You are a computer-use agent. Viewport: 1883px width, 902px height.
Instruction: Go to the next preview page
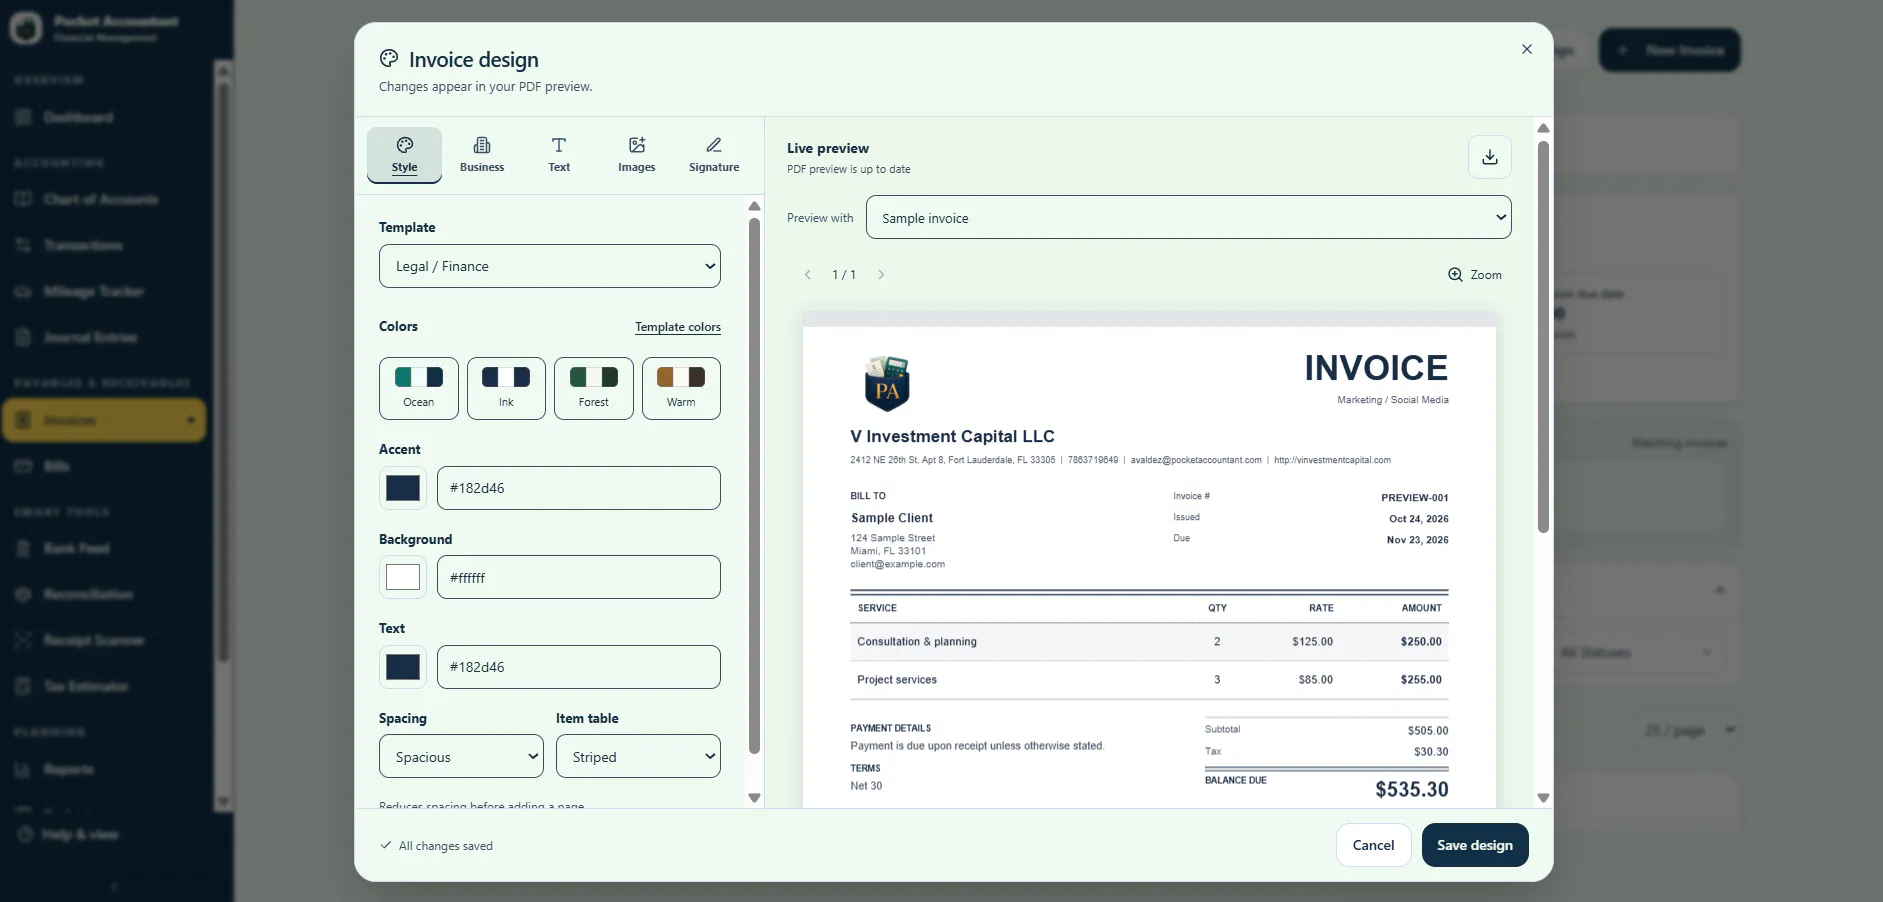pos(881,275)
